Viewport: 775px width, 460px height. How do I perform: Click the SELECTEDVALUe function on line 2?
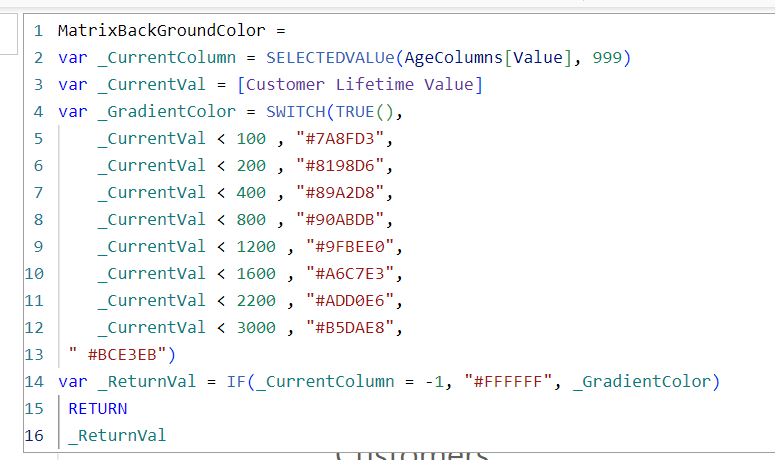[x=330, y=58]
